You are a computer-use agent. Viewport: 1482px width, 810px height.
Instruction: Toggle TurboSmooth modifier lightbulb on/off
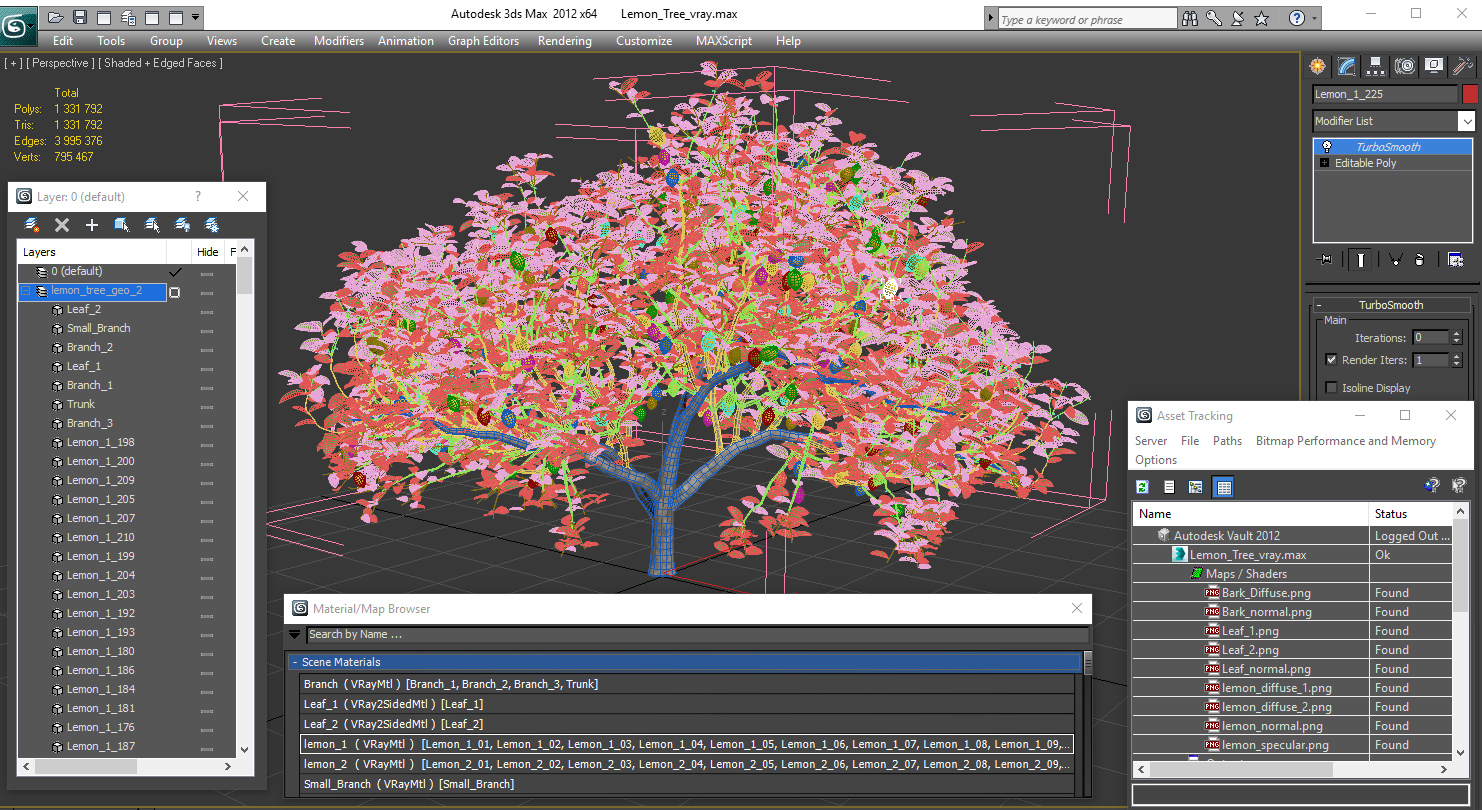click(x=1327, y=147)
